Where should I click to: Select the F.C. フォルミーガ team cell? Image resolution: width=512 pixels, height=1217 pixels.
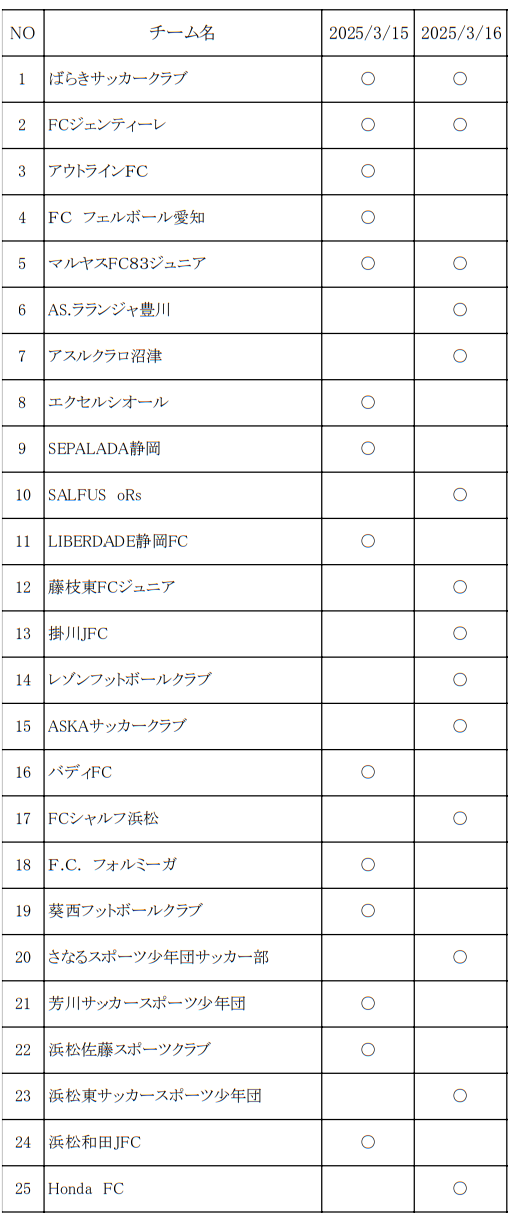[182, 865]
